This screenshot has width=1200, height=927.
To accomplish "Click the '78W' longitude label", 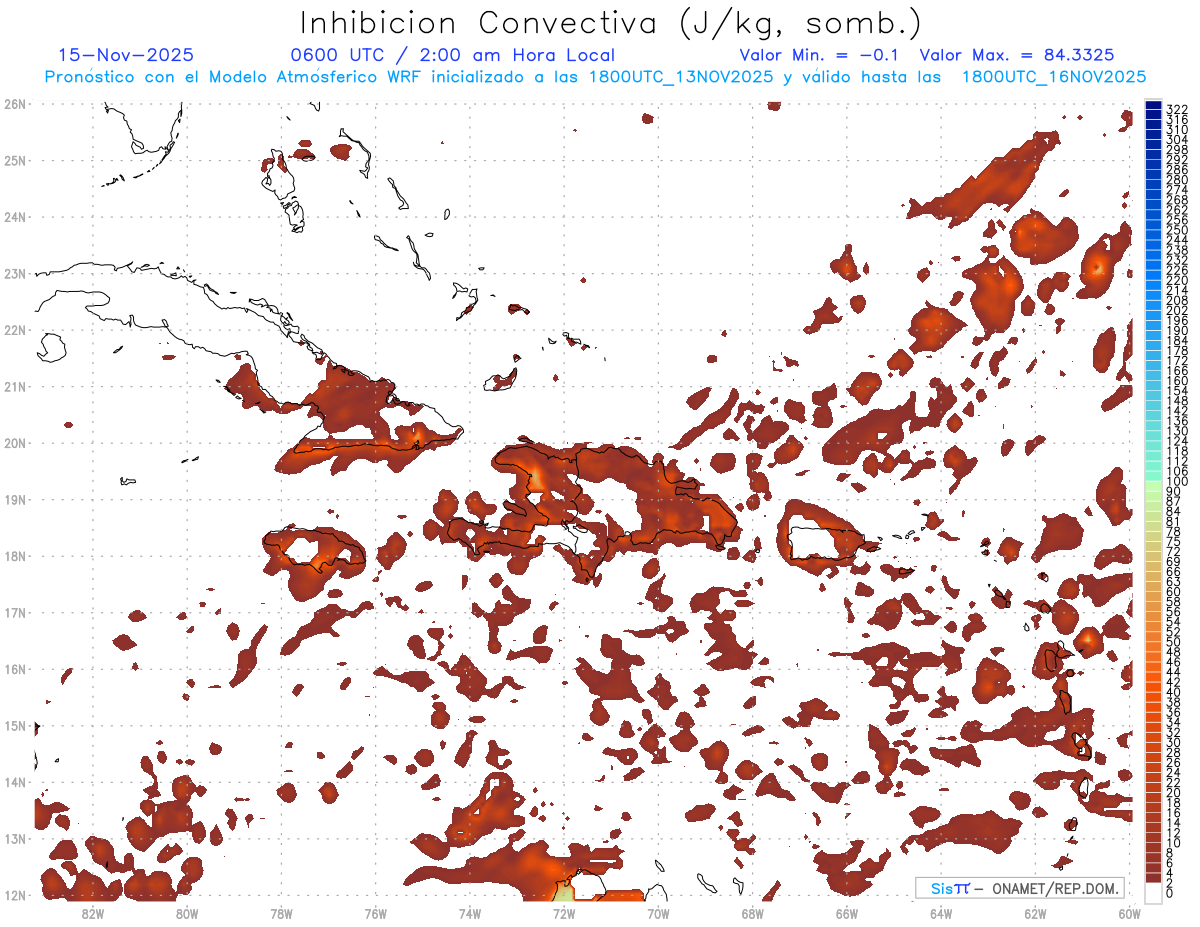I will (281, 913).
